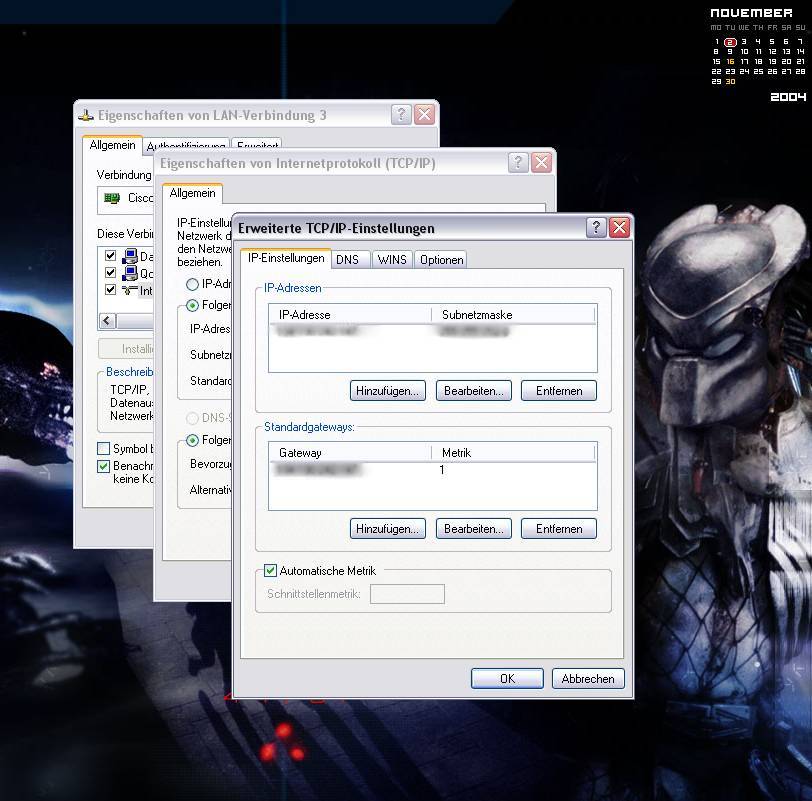812x801 pixels.
Task: Click day 30 on the desktop calendar
Action: [730, 81]
